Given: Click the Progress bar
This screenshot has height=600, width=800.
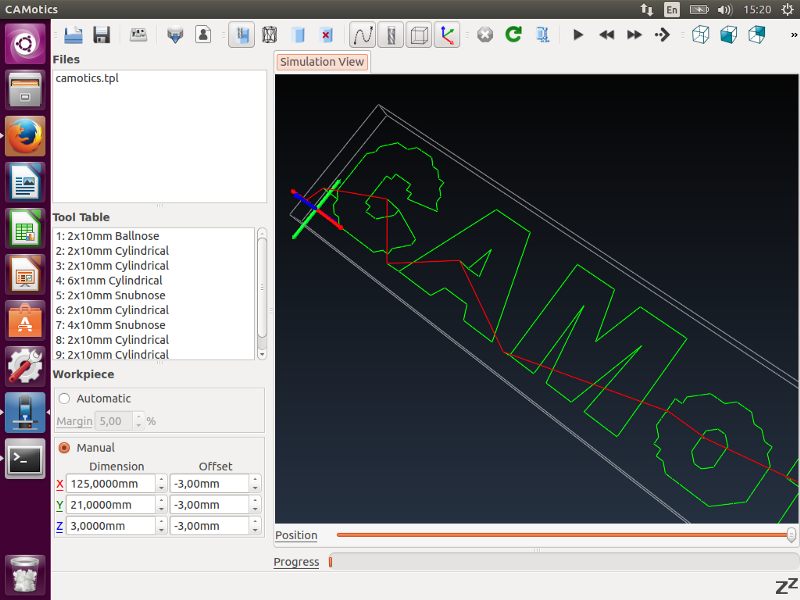Looking at the screenshot, I should pyautogui.click(x=563, y=562).
